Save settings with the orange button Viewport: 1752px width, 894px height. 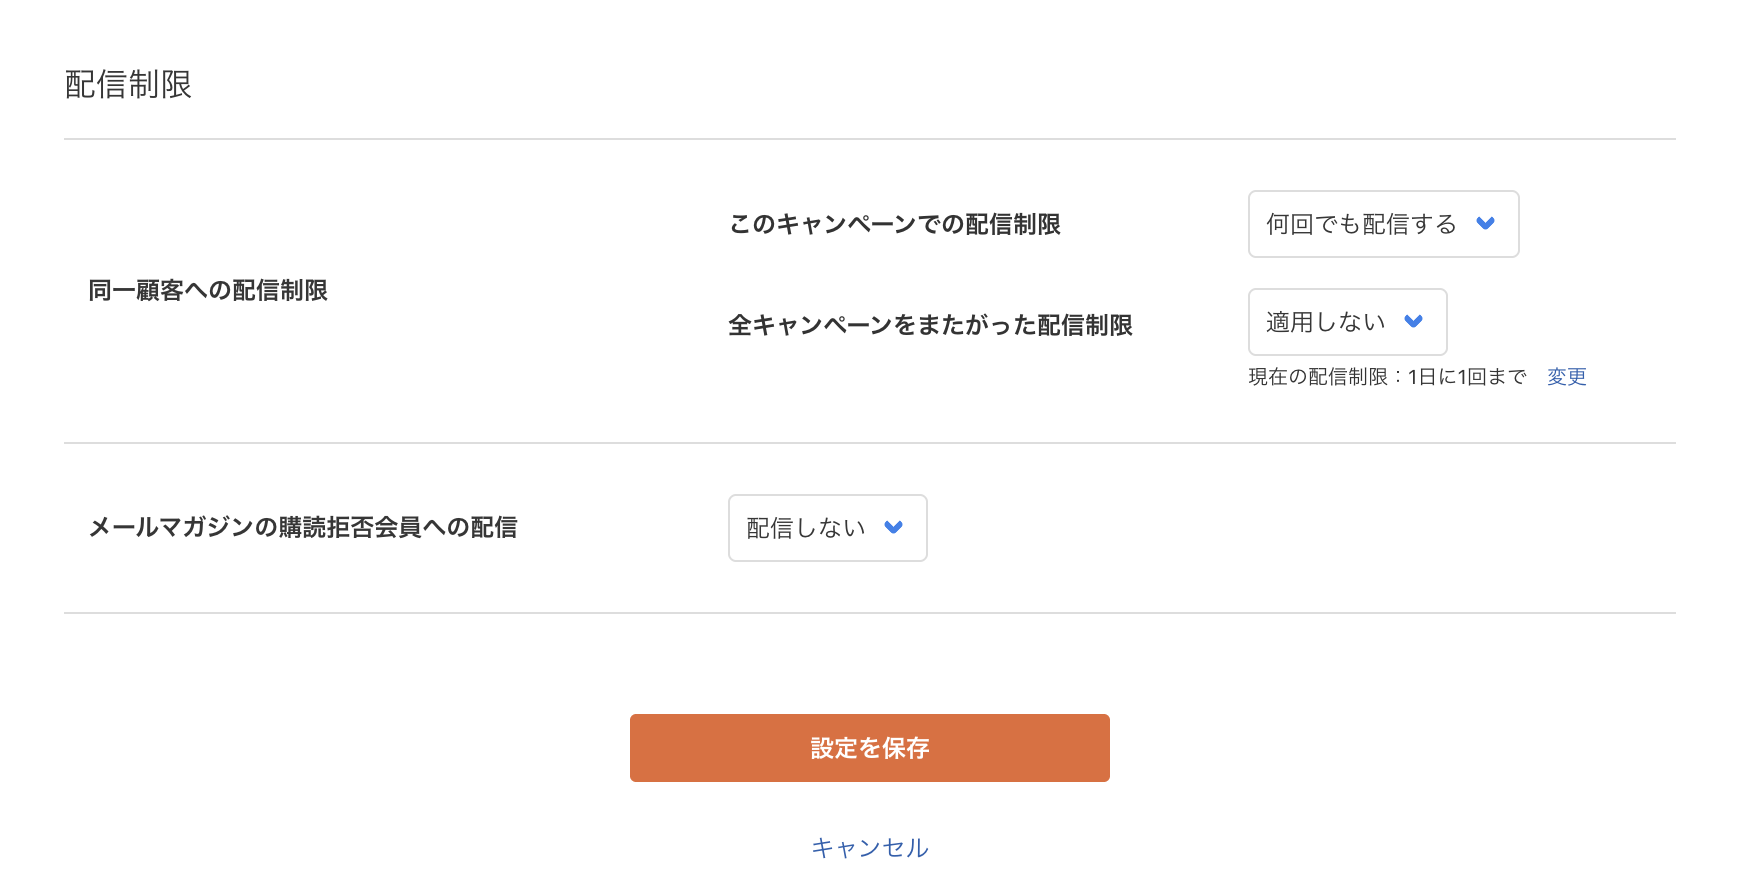(869, 747)
